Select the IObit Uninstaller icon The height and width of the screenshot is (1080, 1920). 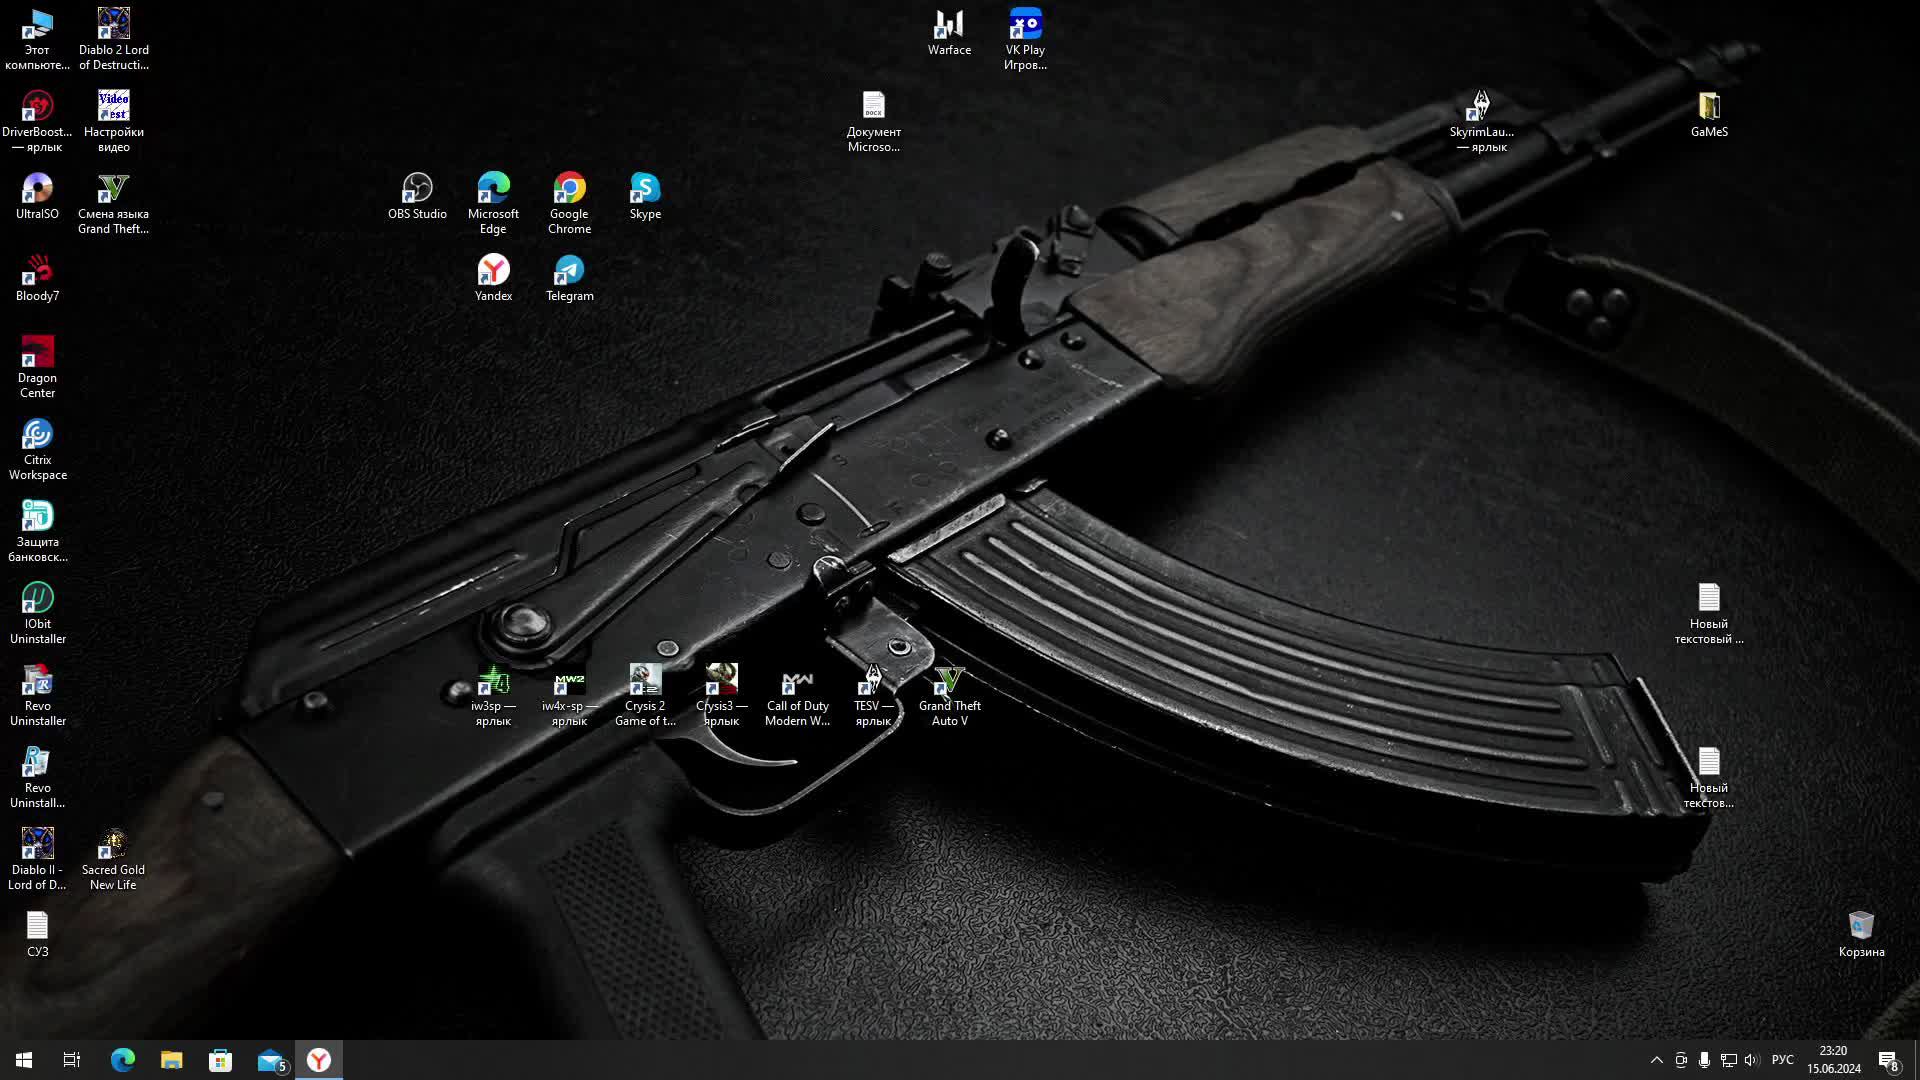pyautogui.click(x=37, y=614)
